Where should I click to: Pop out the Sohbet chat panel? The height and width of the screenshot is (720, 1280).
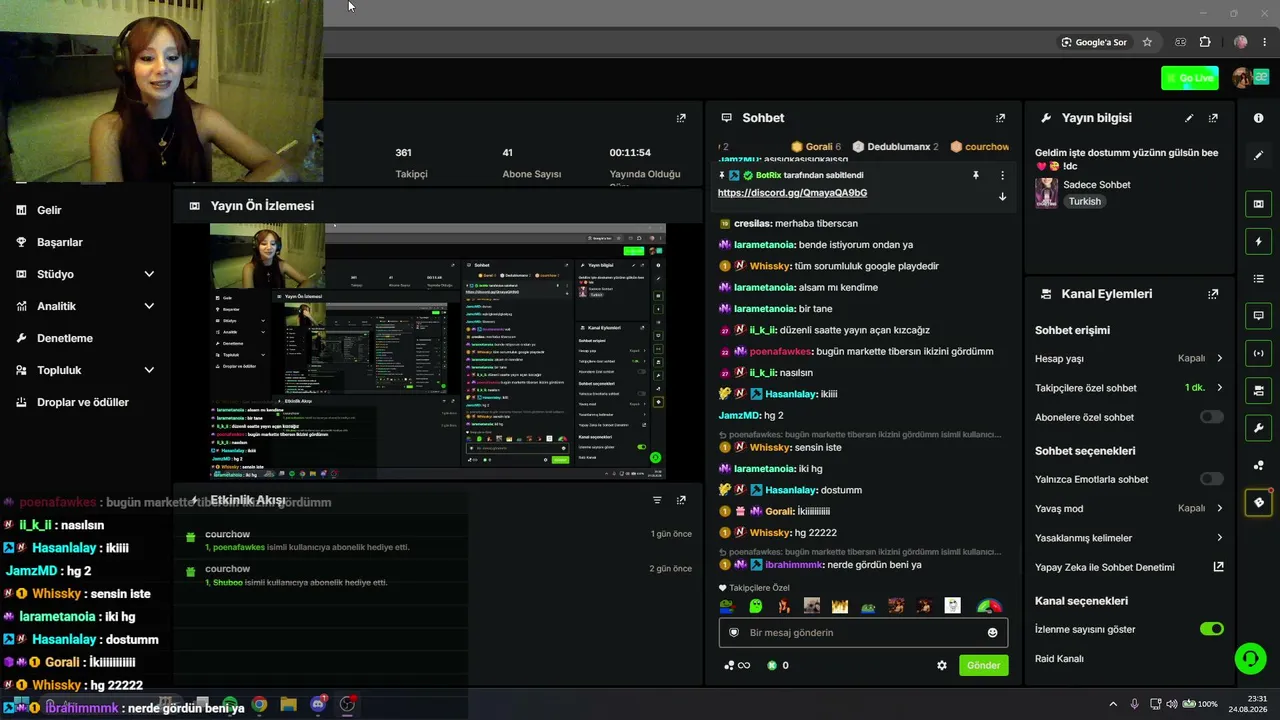tap(1000, 118)
